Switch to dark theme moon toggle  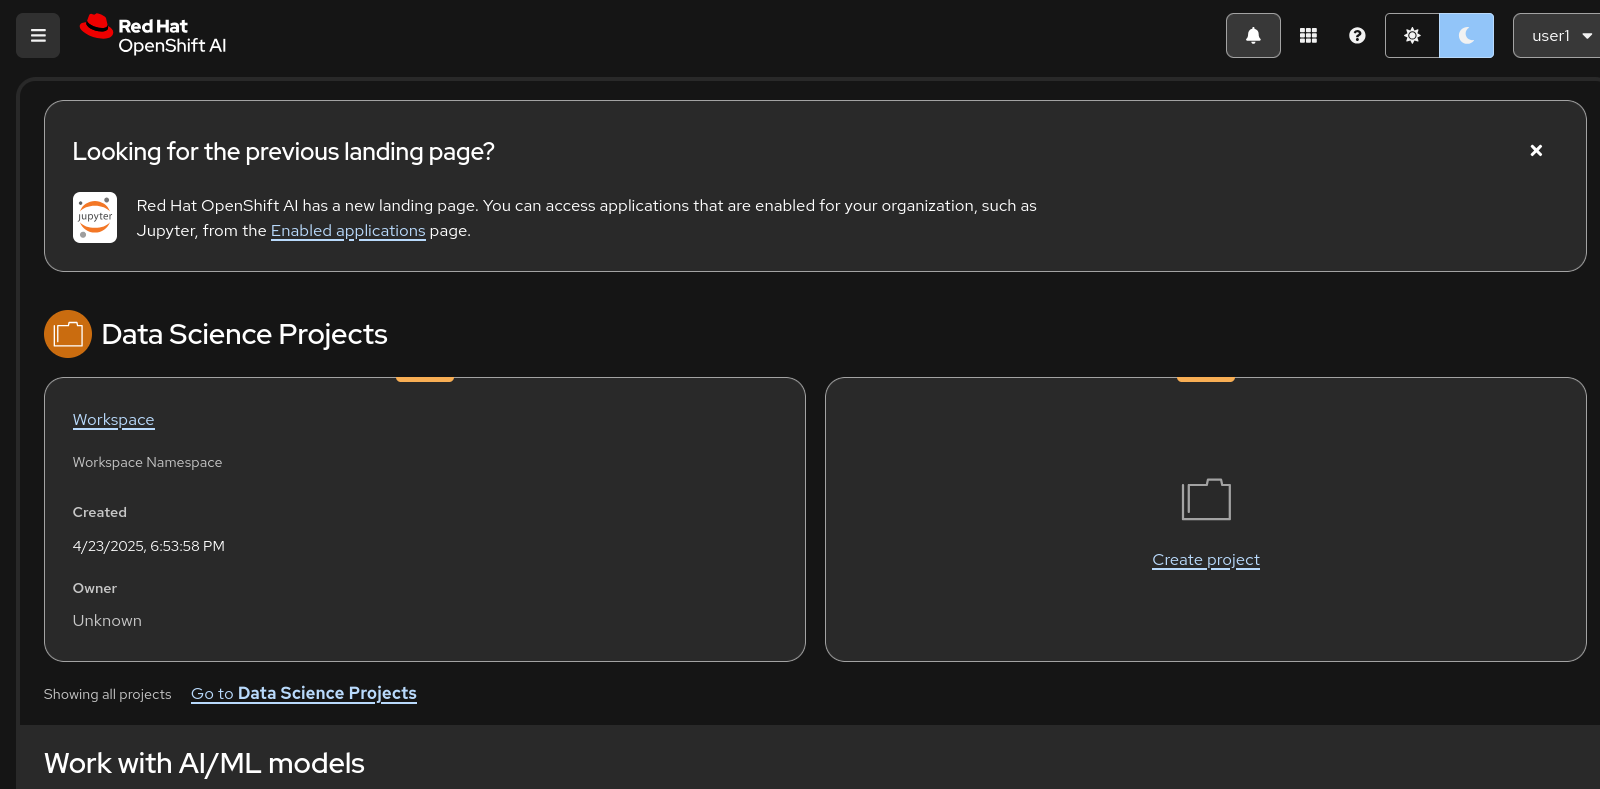click(x=1466, y=36)
